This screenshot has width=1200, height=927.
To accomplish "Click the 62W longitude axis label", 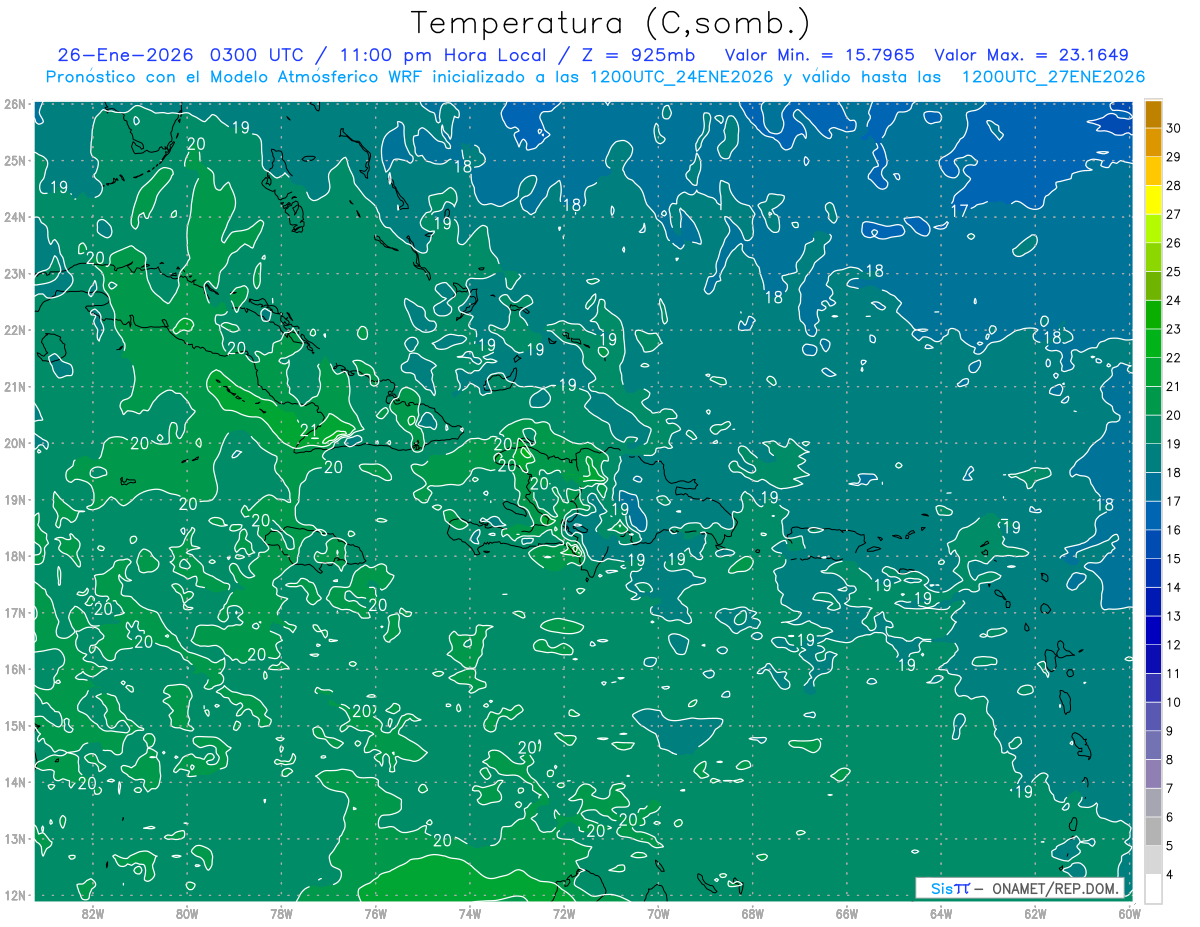I will coord(1035,913).
